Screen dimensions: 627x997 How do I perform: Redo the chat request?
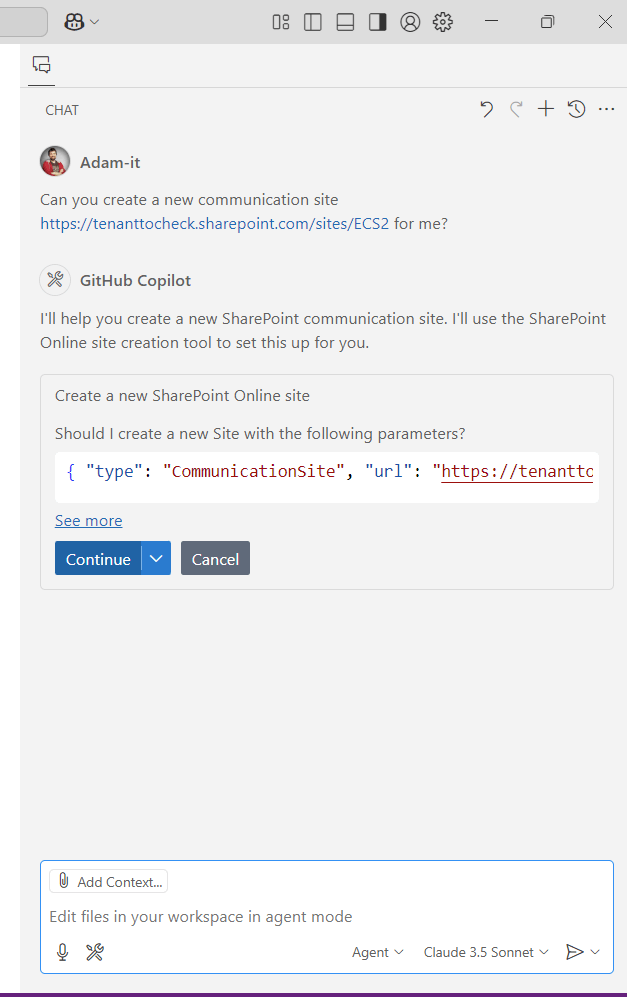coord(515,109)
